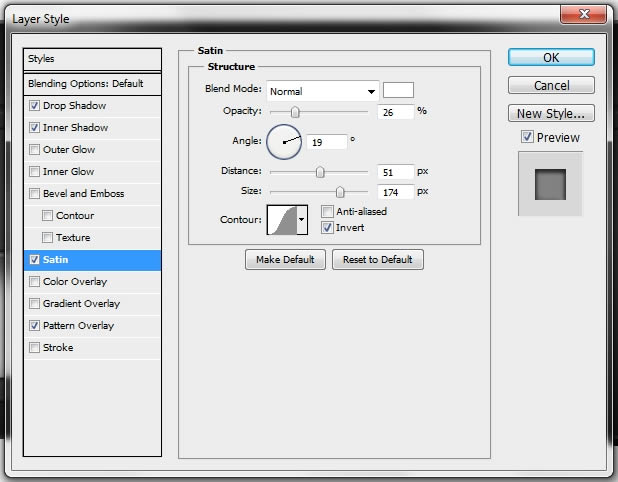
Task: Select the Drop Shadow label
Action: [74, 106]
